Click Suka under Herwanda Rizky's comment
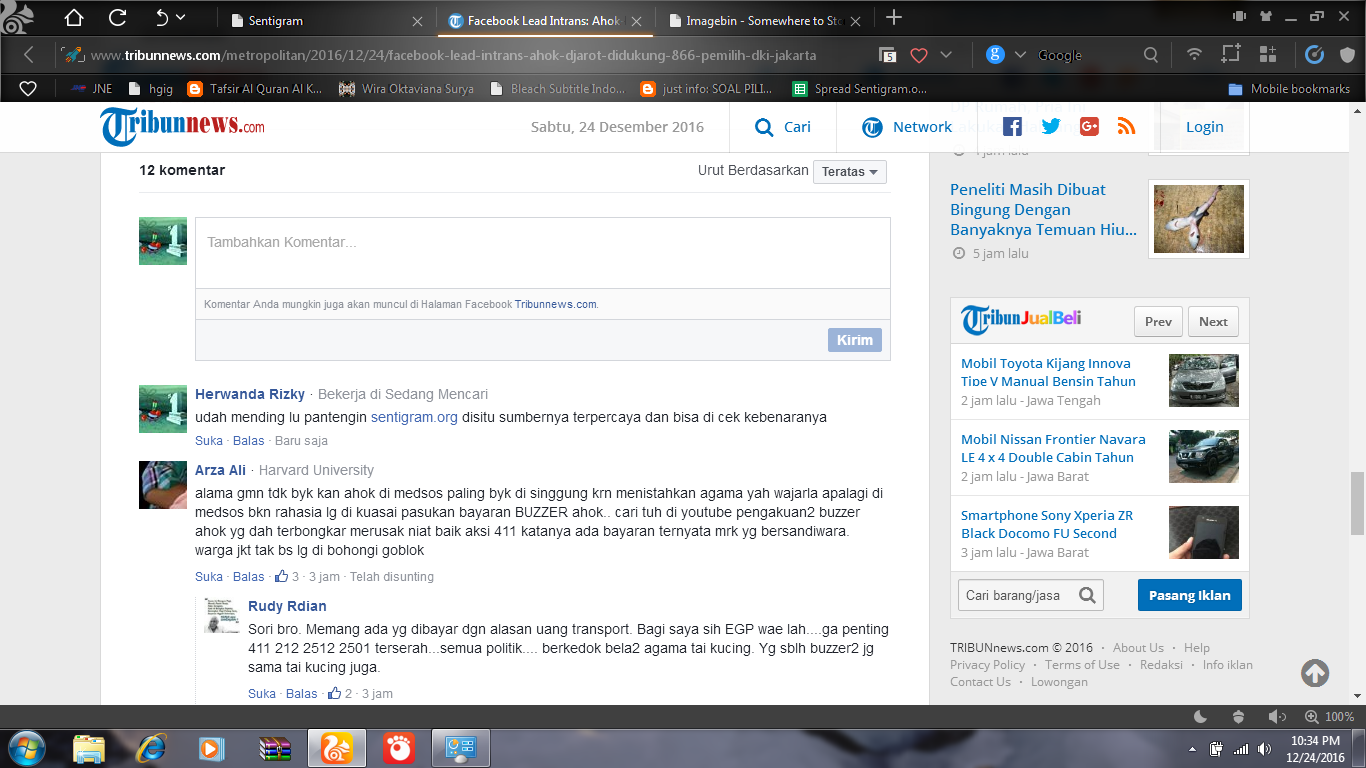This screenshot has height=768, width=1366. [x=209, y=440]
